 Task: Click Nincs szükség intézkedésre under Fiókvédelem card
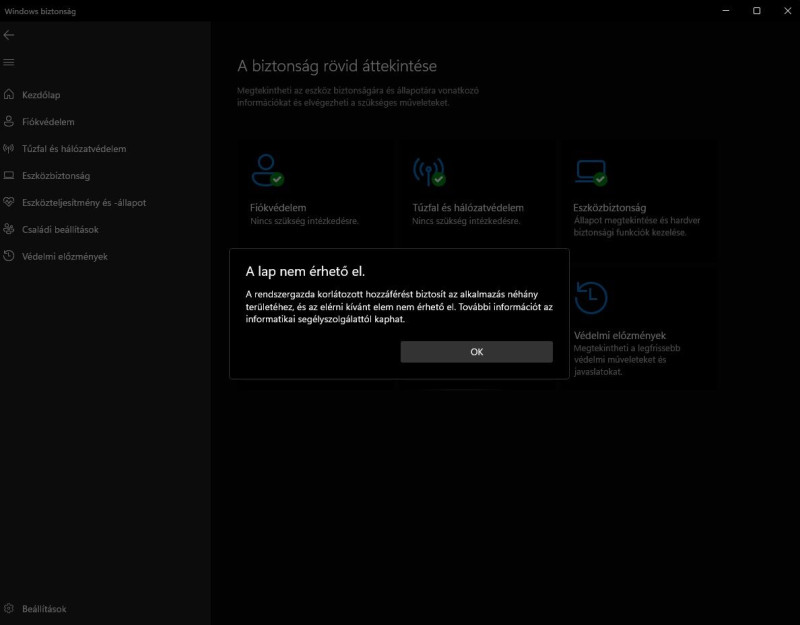coord(304,221)
